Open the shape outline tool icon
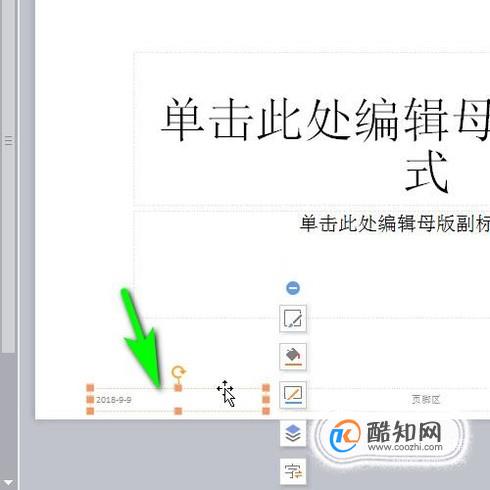Viewport: 490px width, 490px height. 293,395
